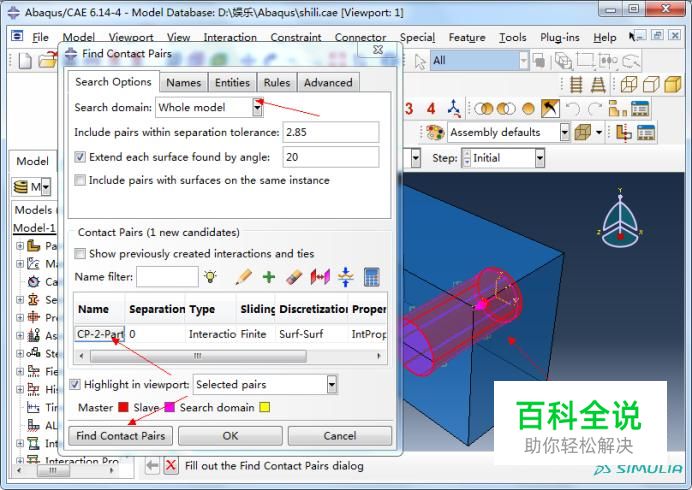Enable perspective projection icon
The width and height of the screenshot is (692, 490).
(598, 84)
